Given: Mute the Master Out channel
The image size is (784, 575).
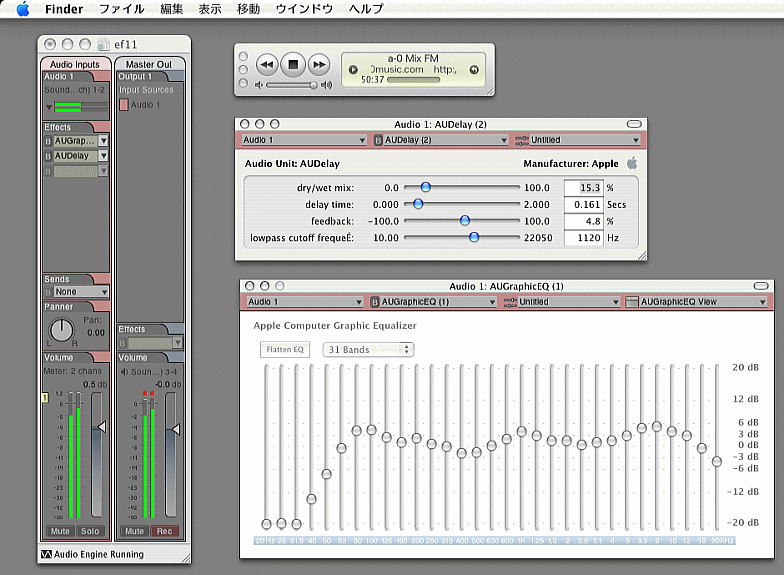Looking at the screenshot, I should click(134, 531).
